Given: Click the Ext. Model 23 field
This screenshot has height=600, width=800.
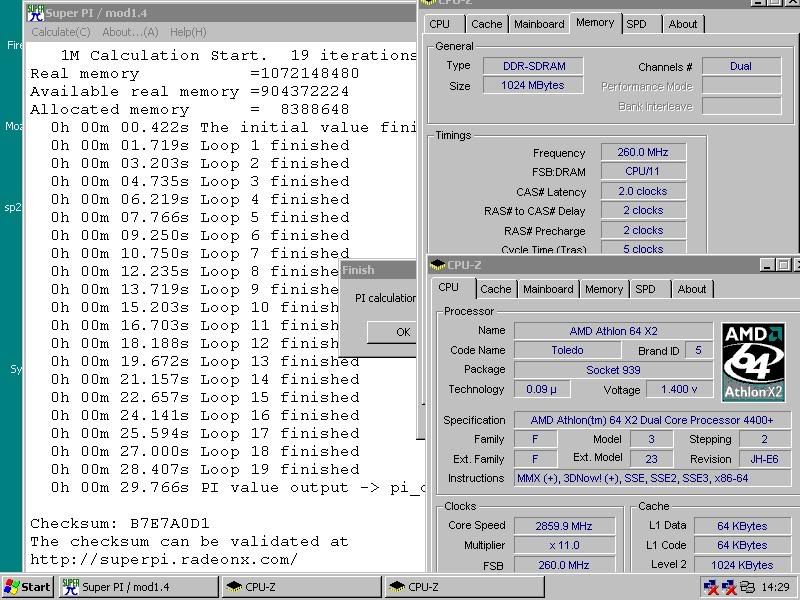Looking at the screenshot, I should (652, 459).
